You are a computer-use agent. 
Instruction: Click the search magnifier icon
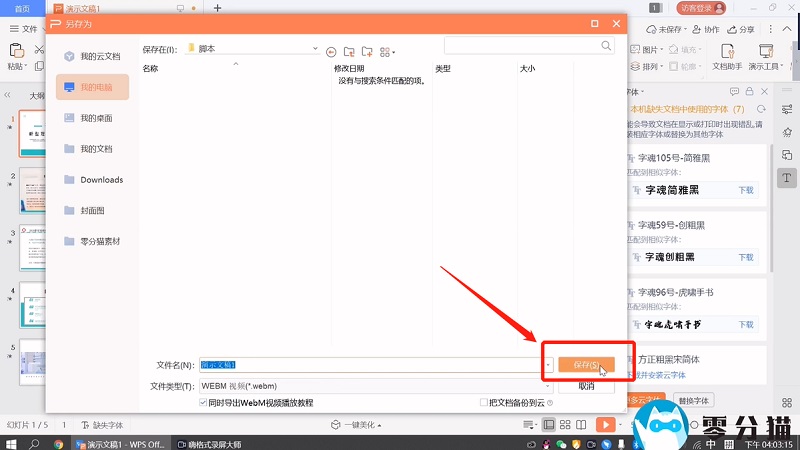pyautogui.click(x=607, y=46)
